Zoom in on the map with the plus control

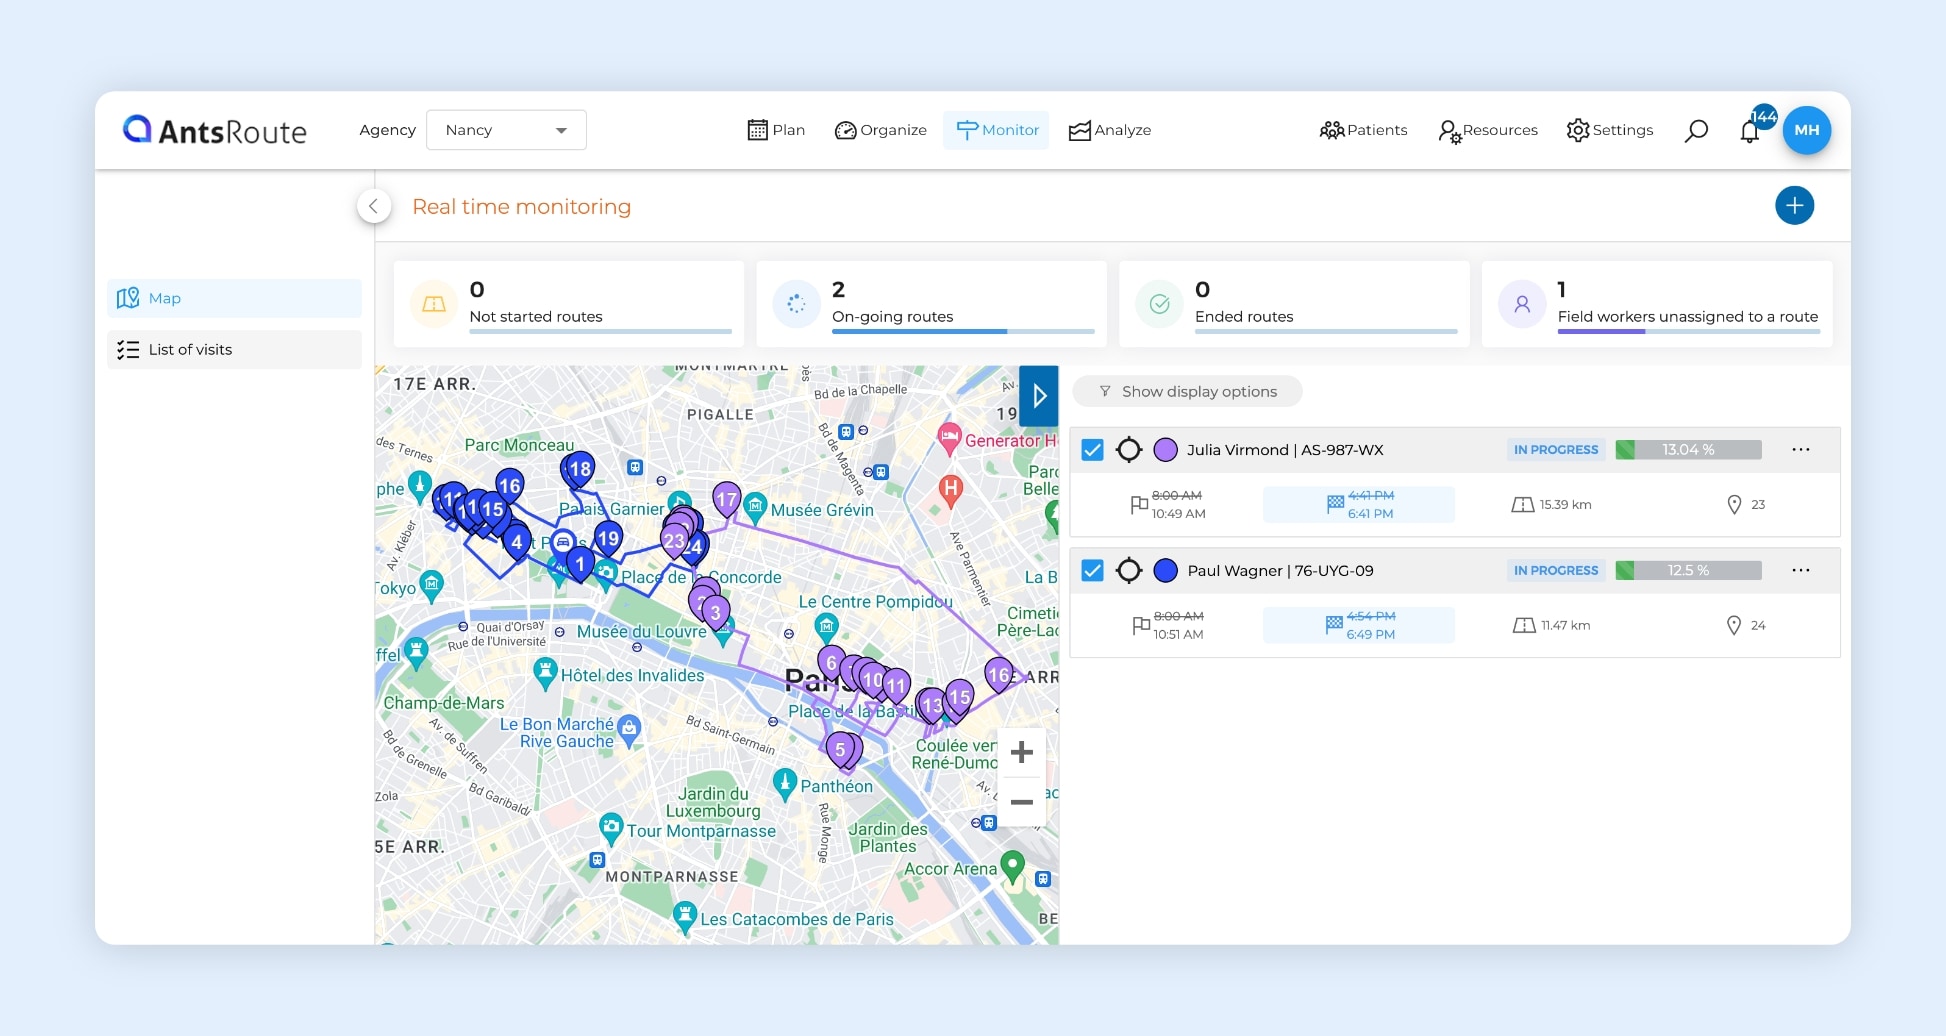1021,752
